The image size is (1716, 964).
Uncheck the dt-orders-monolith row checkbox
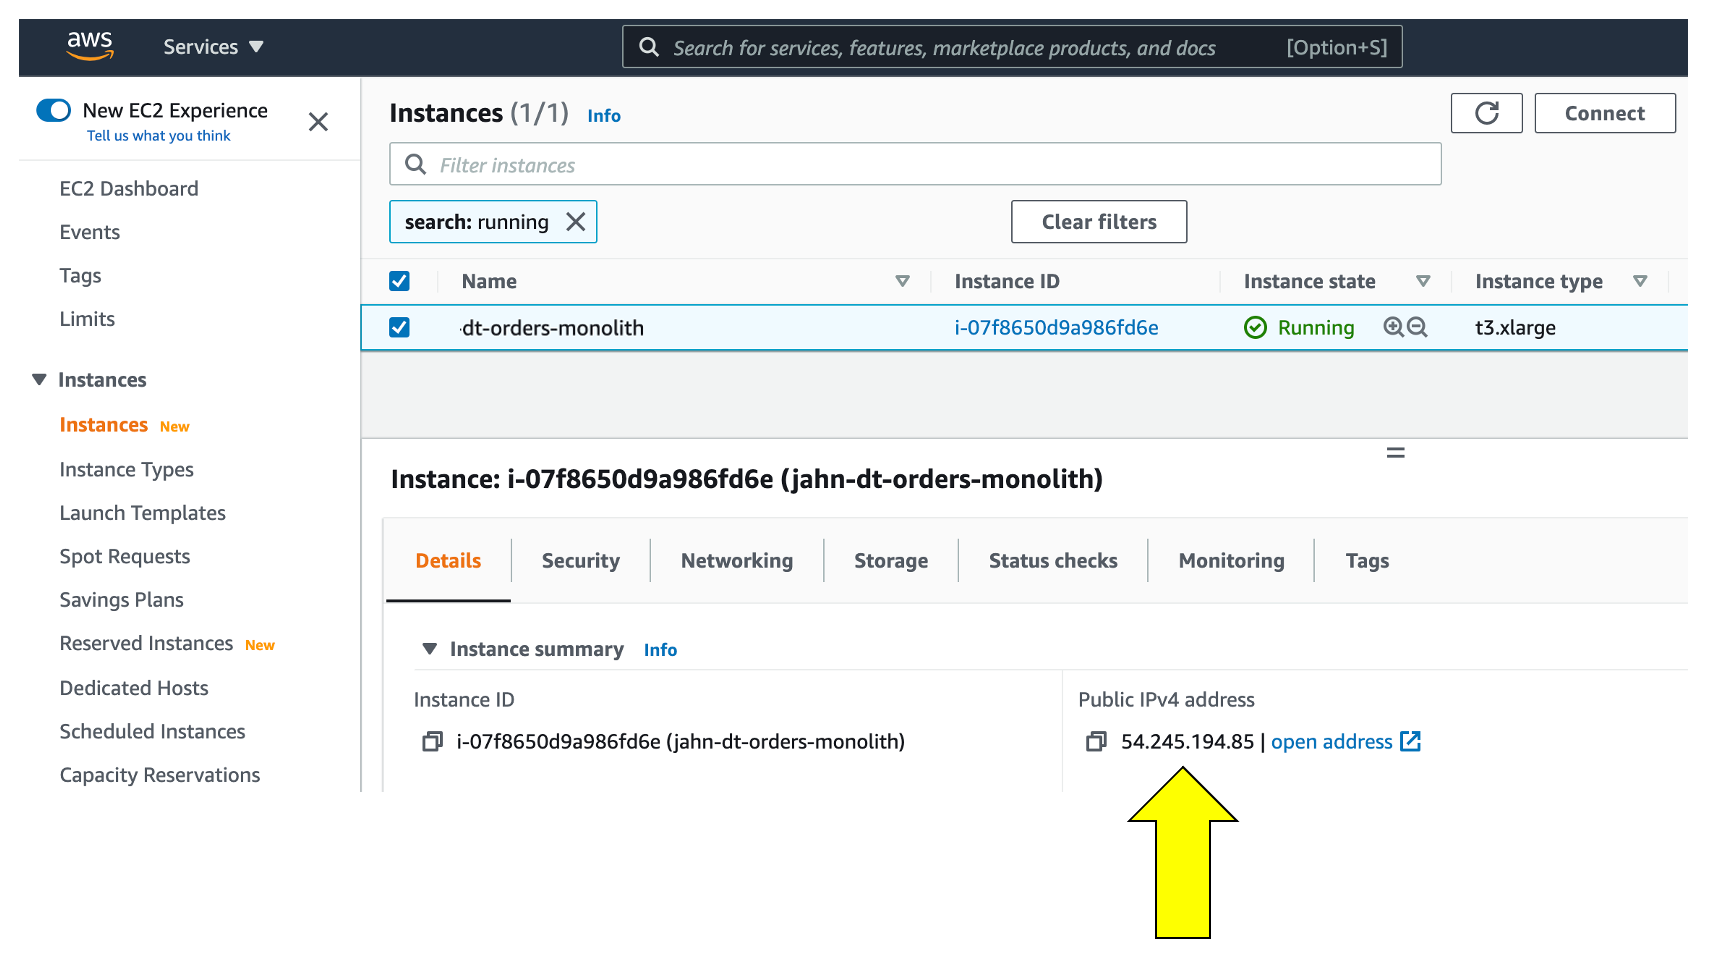(x=399, y=327)
